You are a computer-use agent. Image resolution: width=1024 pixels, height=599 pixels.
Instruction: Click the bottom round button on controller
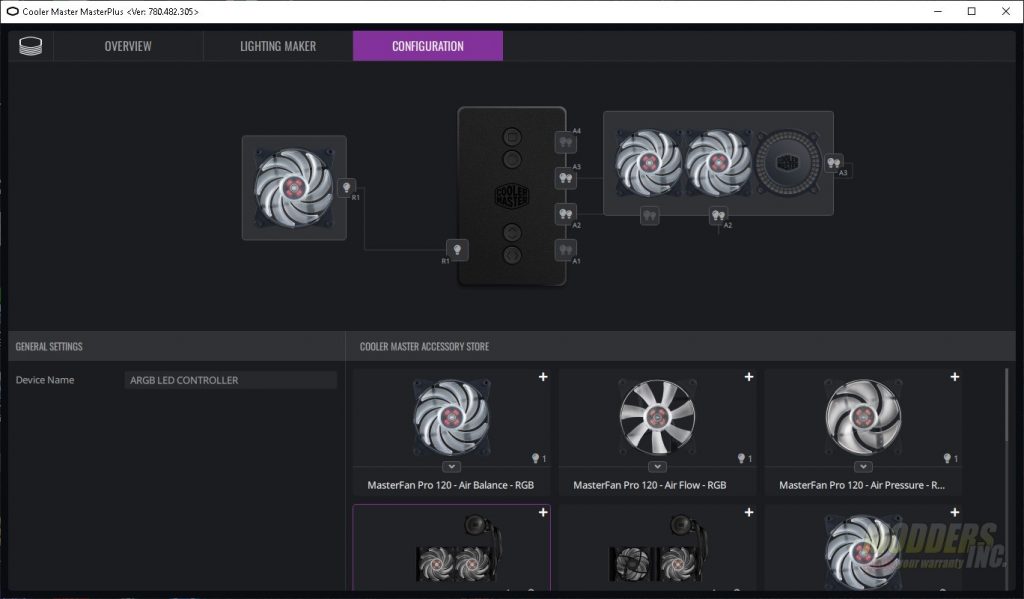coord(512,254)
